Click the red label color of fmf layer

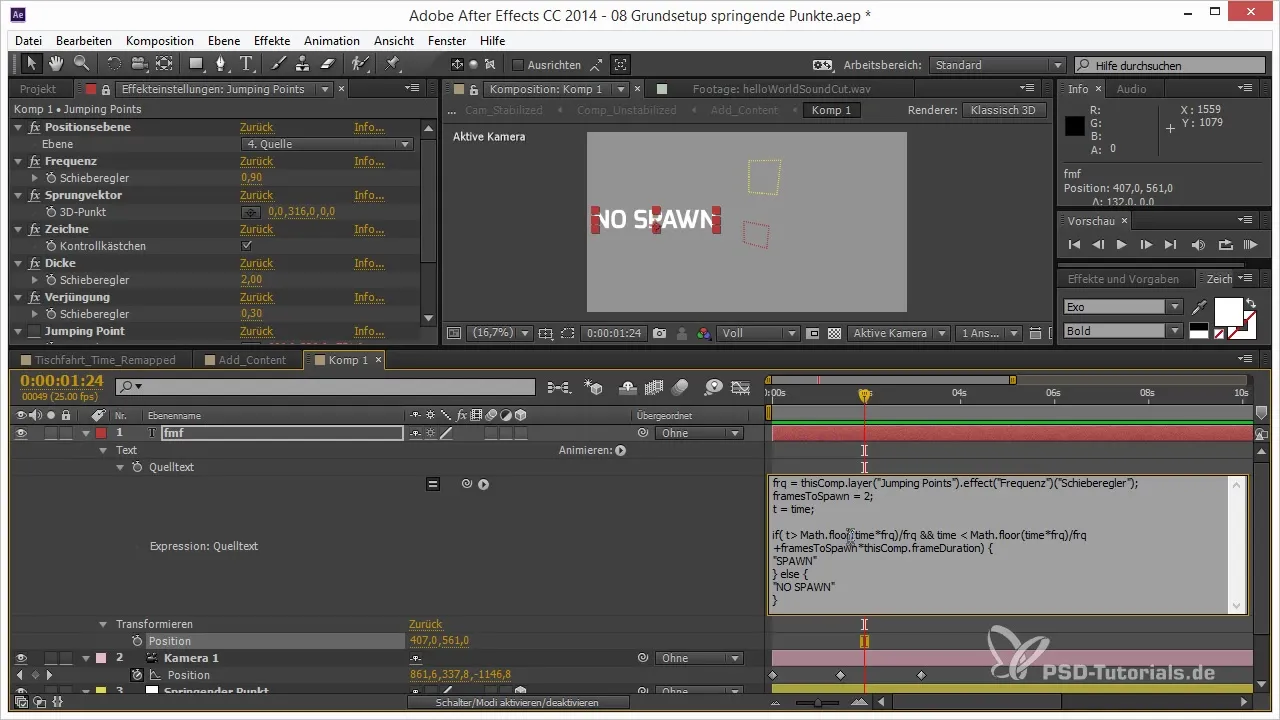pos(101,433)
